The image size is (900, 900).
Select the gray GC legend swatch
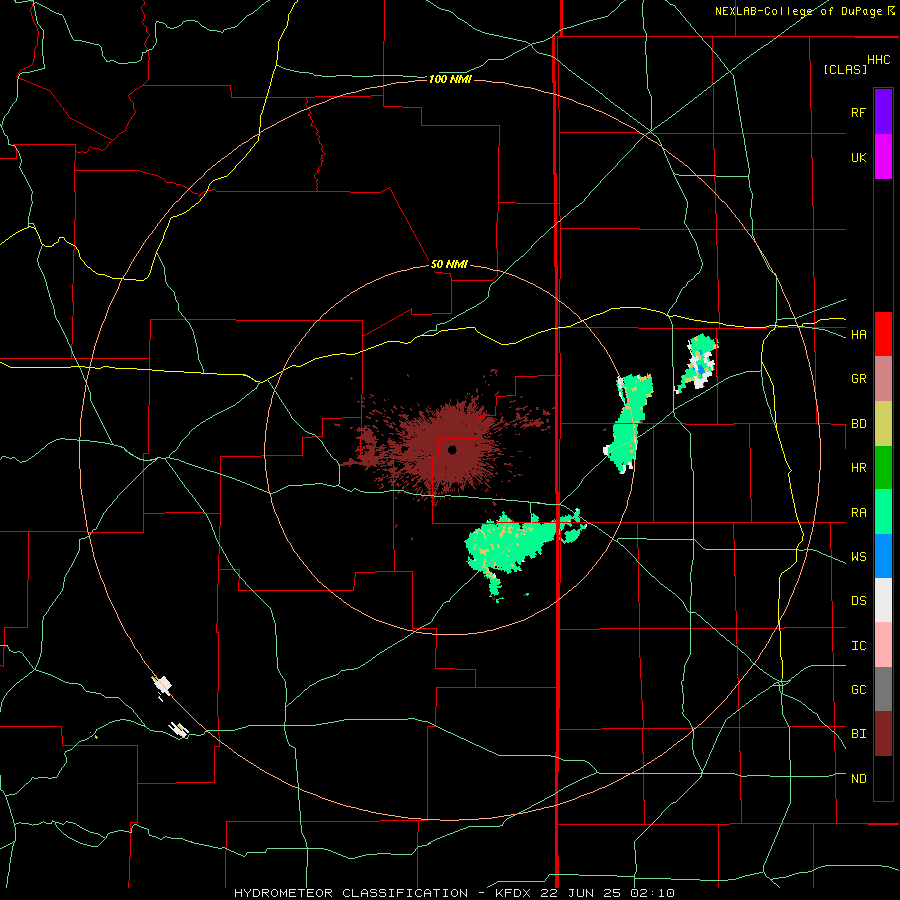tap(883, 689)
